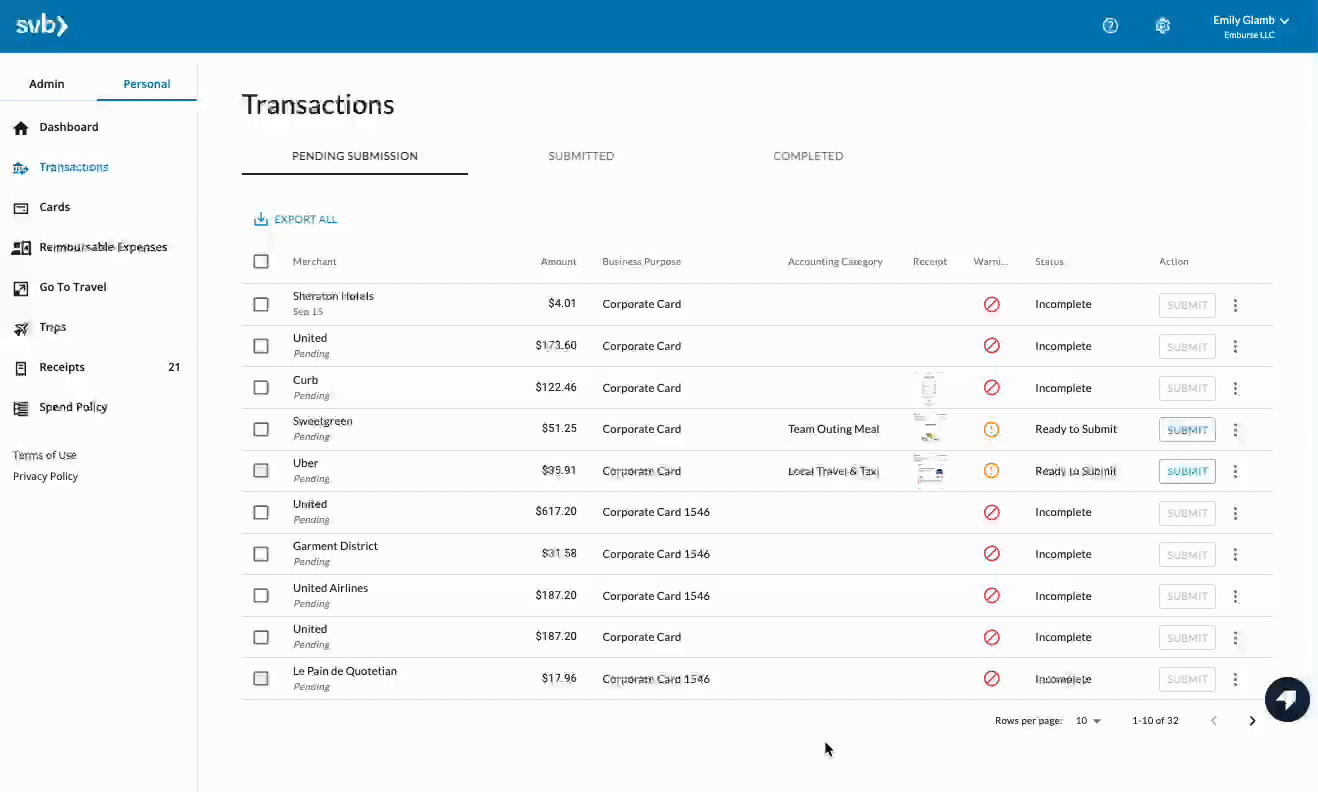Image resolution: width=1318 pixels, height=792 pixels.
Task: Click the Le Pain de Quotetian merchant name
Action: click(x=345, y=671)
